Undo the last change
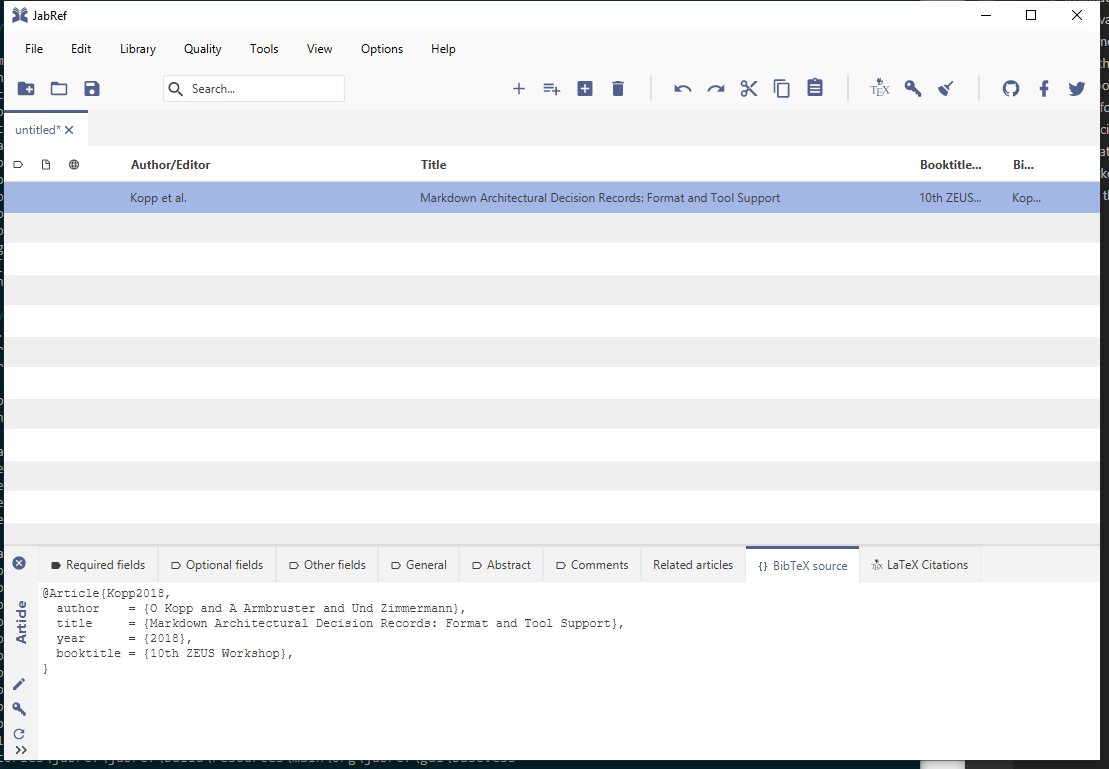The image size is (1109, 769). pos(682,88)
